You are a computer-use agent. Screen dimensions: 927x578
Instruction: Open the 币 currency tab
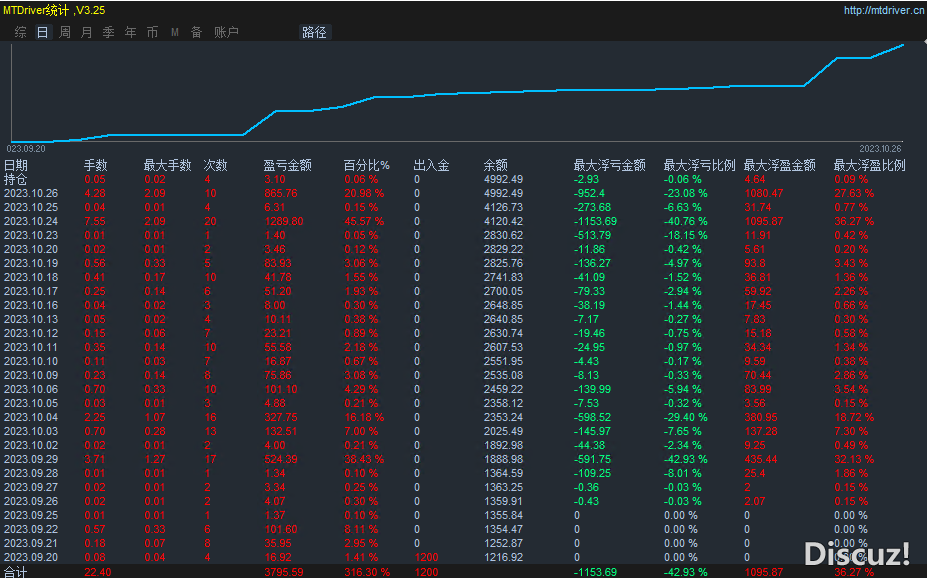point(153,33)
